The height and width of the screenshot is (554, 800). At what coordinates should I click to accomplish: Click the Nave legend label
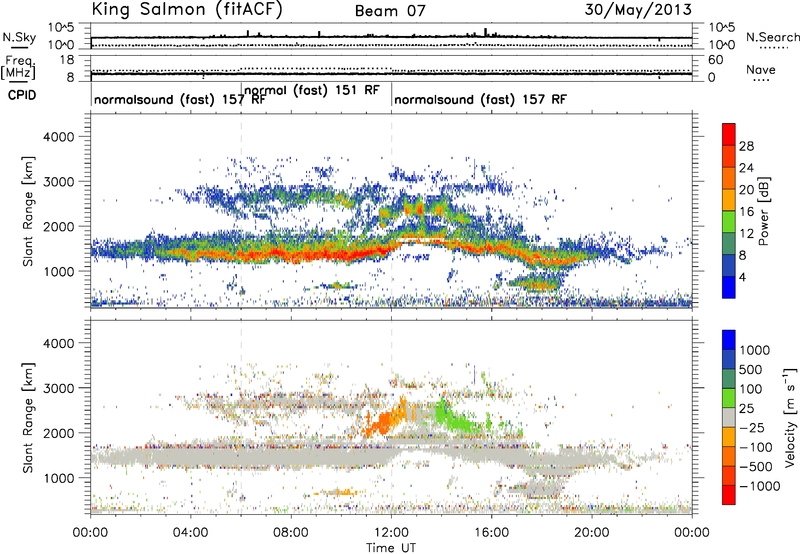(761, 70)
